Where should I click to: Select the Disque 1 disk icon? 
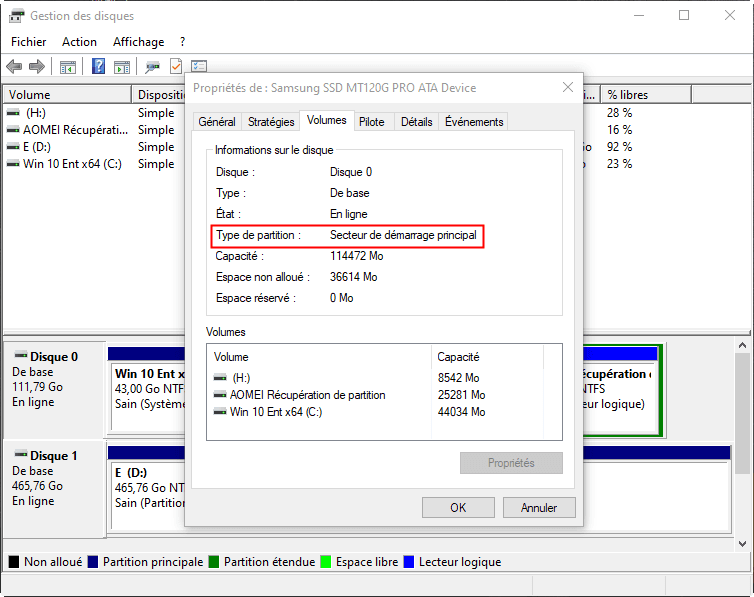click(x=21, y=454)
